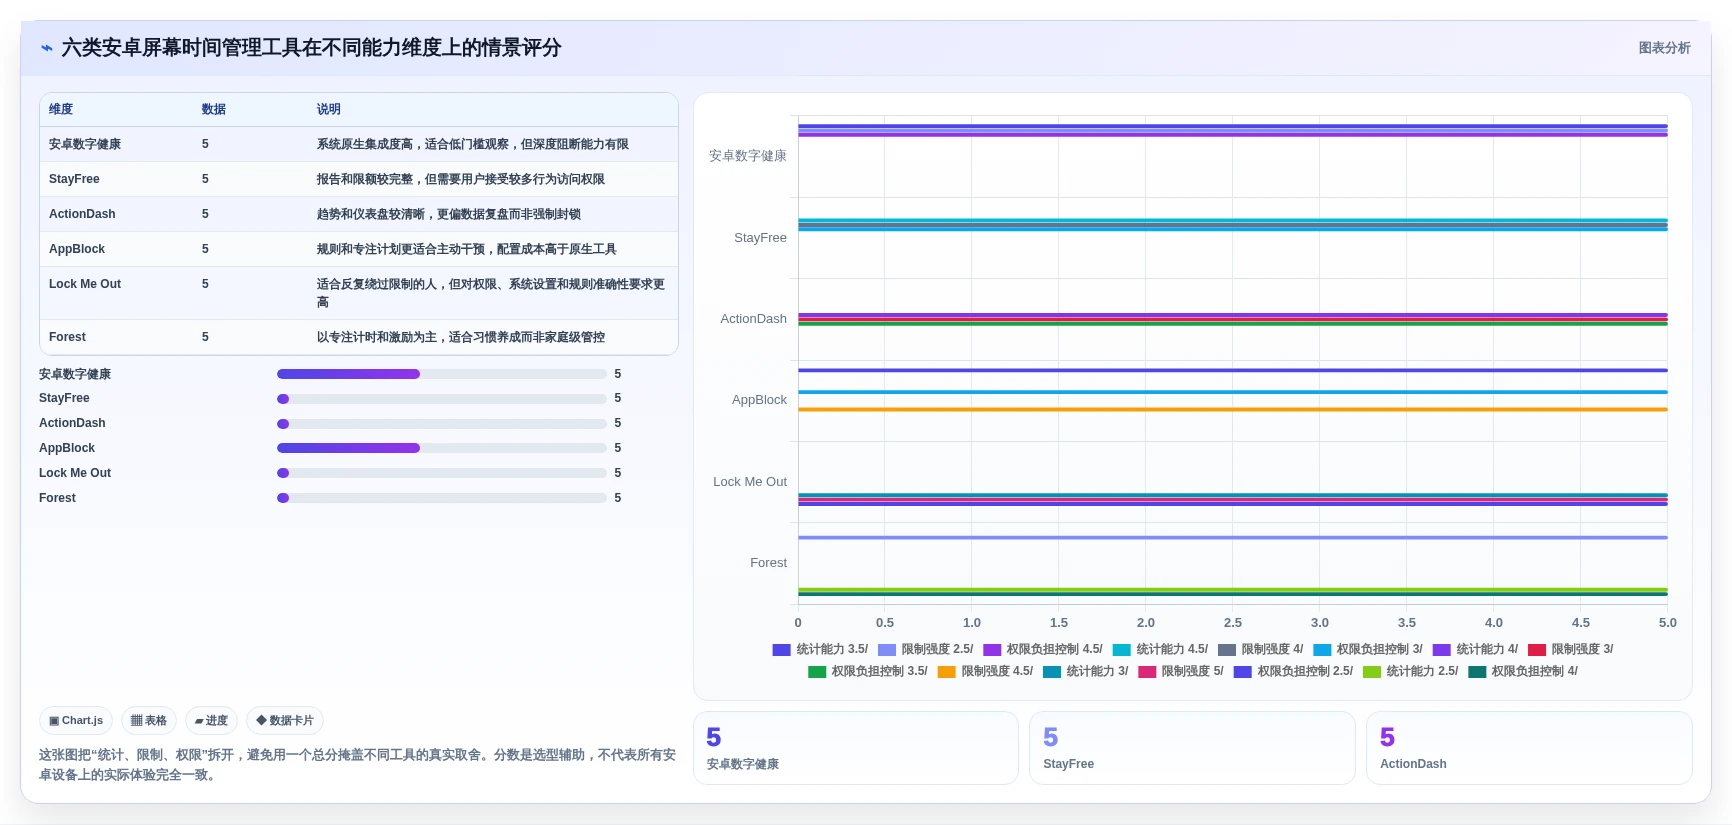Viewport: 1732px width, 825px height.
Task: Click the 安卓数字健康 progress bar
Action: pos(442,374)
